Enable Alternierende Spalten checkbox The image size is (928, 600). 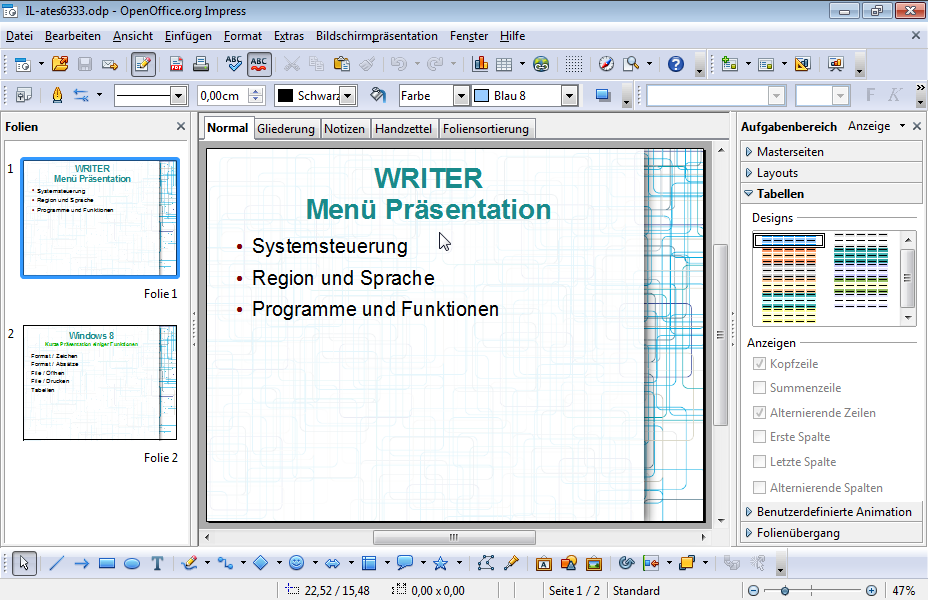759,488
